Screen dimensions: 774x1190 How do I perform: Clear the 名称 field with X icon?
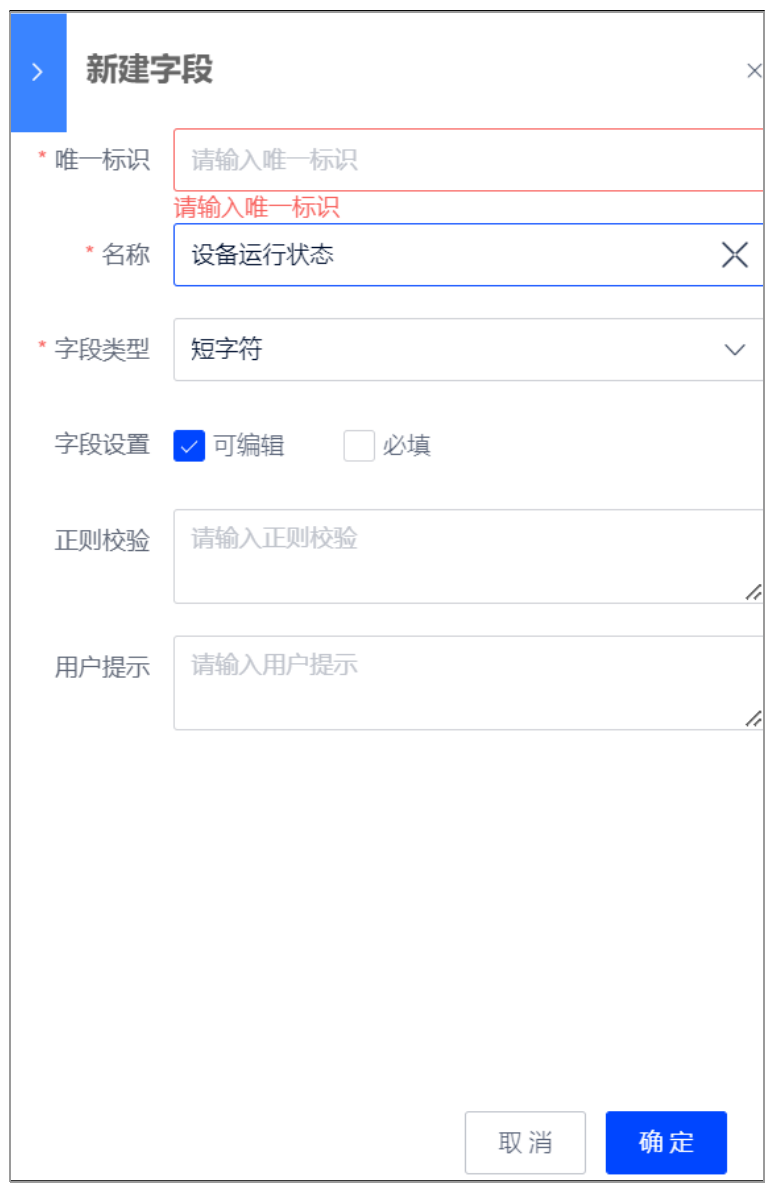pyautogui.click(x=735, y=255)
